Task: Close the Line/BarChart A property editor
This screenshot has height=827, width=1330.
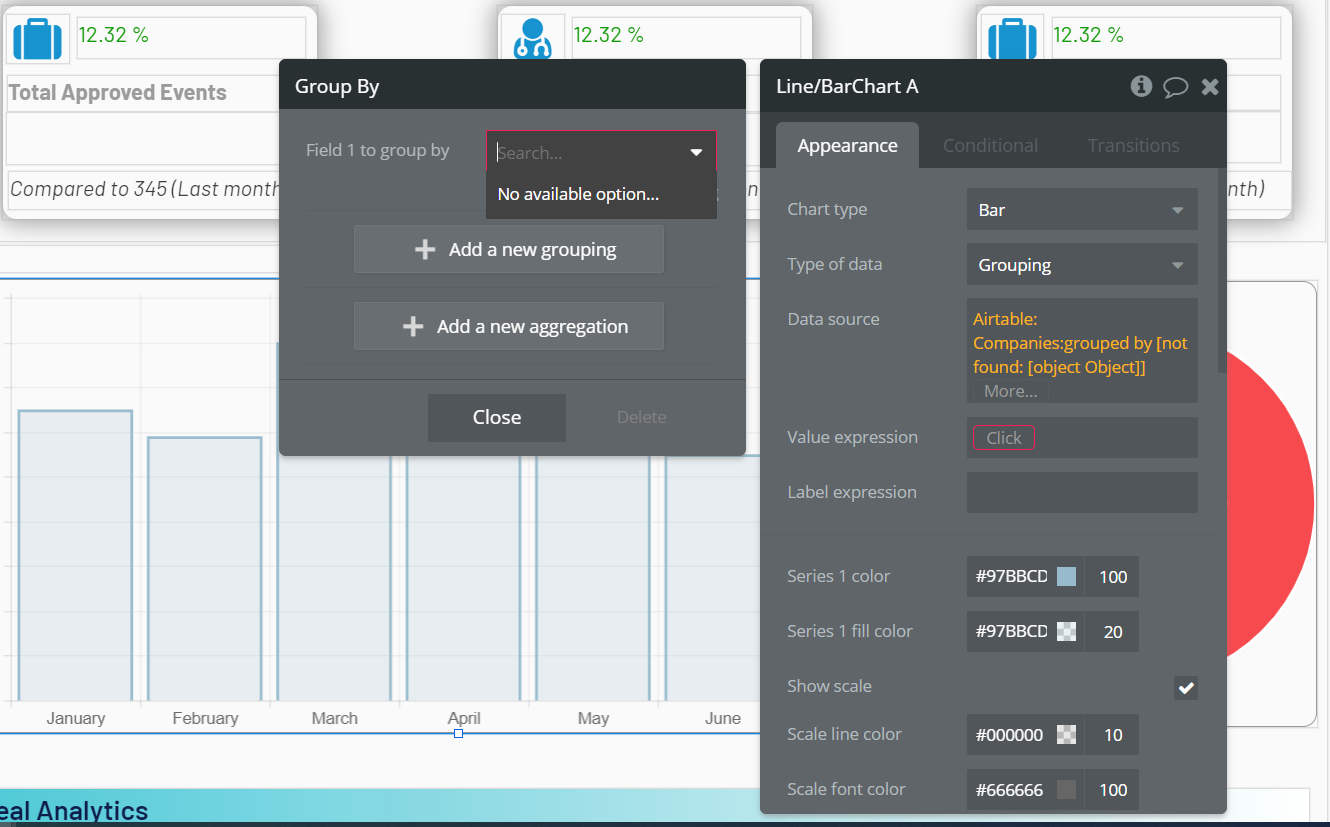Action: click(x=1210, y=87)
